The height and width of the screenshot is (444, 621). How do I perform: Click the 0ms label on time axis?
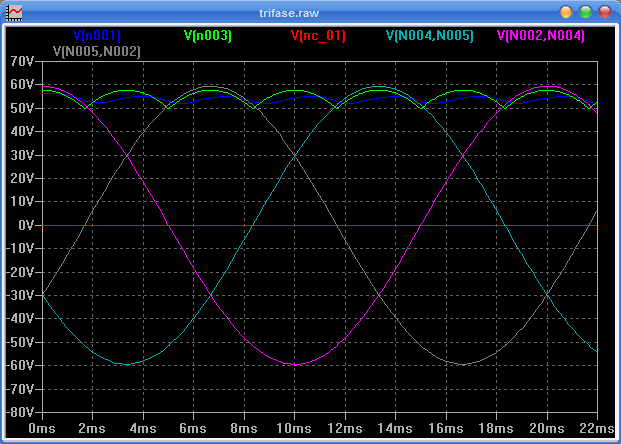(x=42, y=428)
